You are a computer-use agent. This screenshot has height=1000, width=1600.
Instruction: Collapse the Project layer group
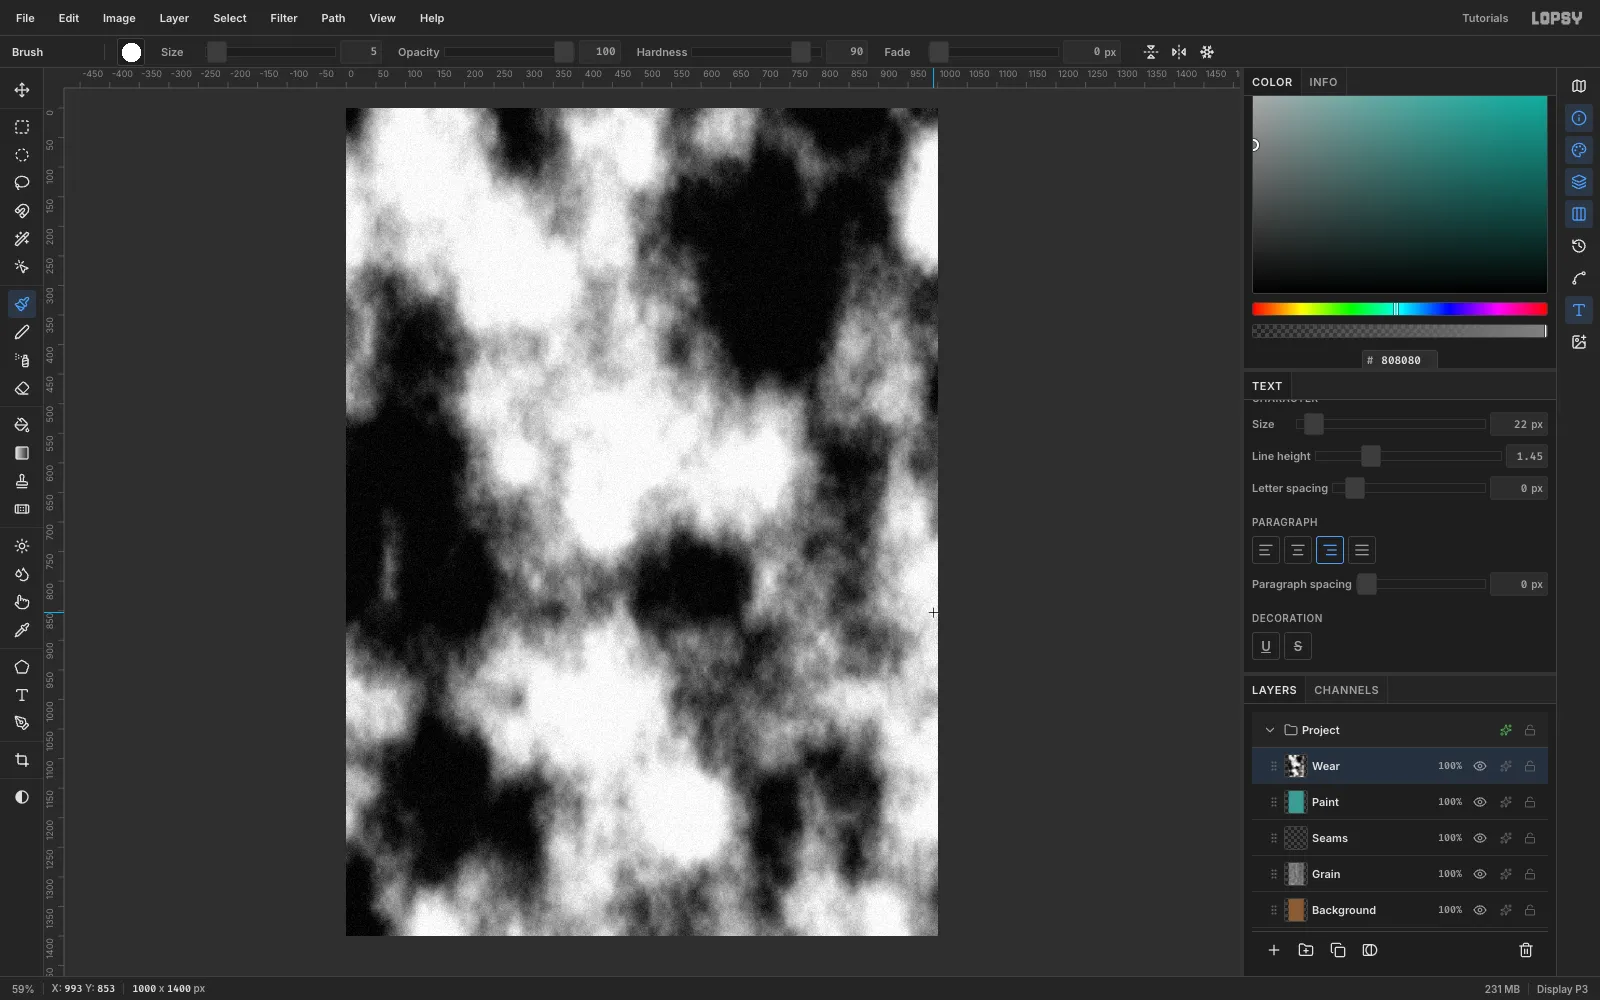click(x=1270, y=730)
